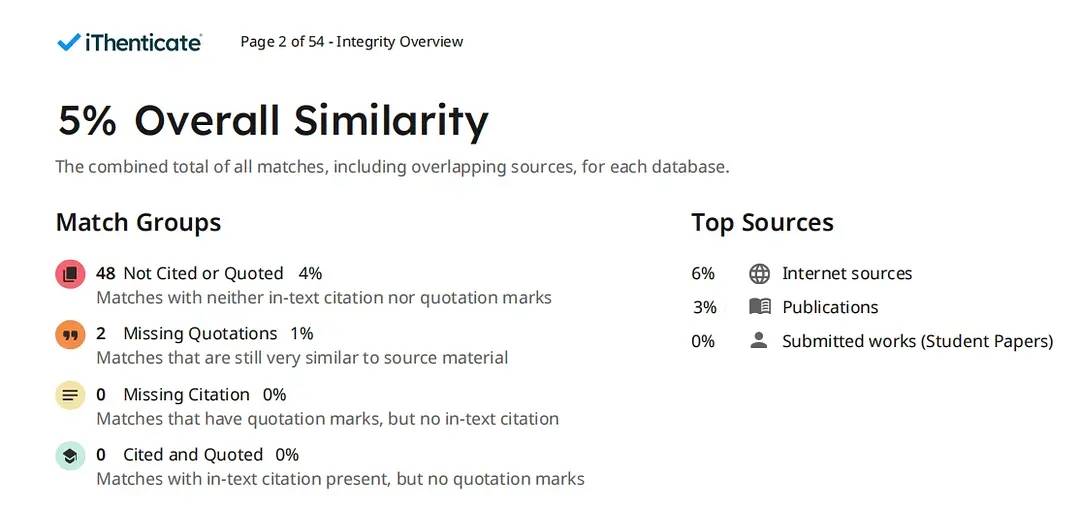Click the orange Missing Quotations quote icon
The width and height of the screenshot is (1080, 507).
coord(70,335)
